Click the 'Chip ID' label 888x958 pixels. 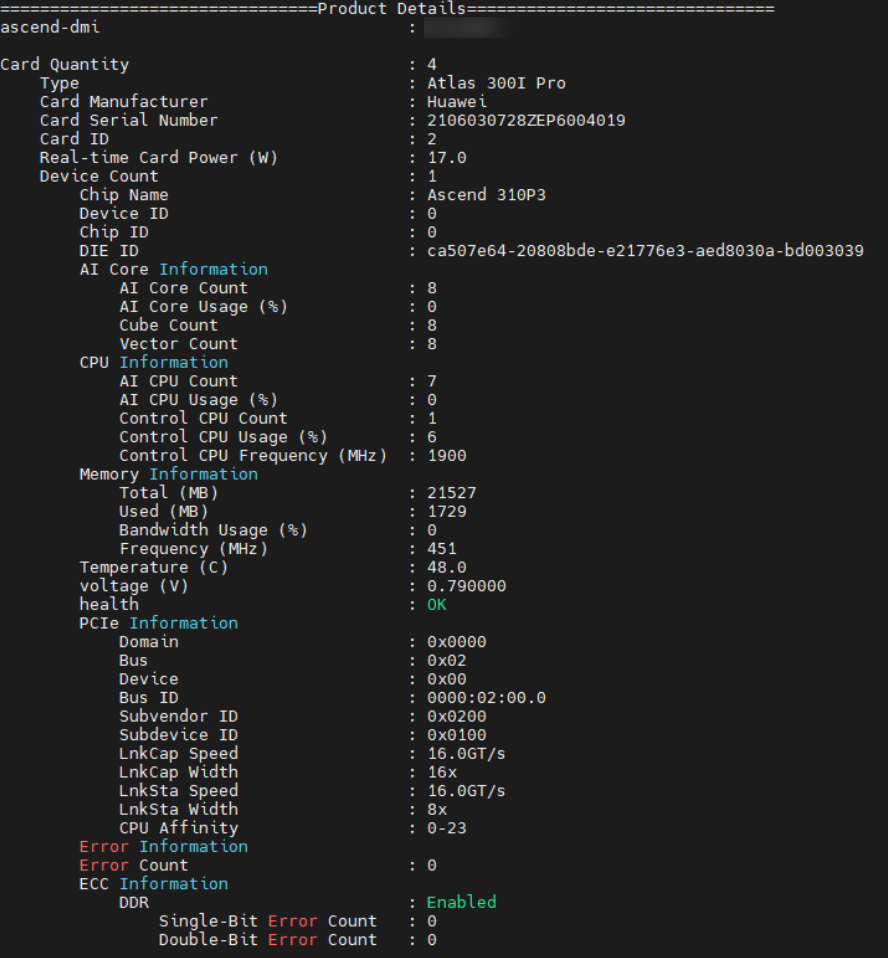[114, 232]
